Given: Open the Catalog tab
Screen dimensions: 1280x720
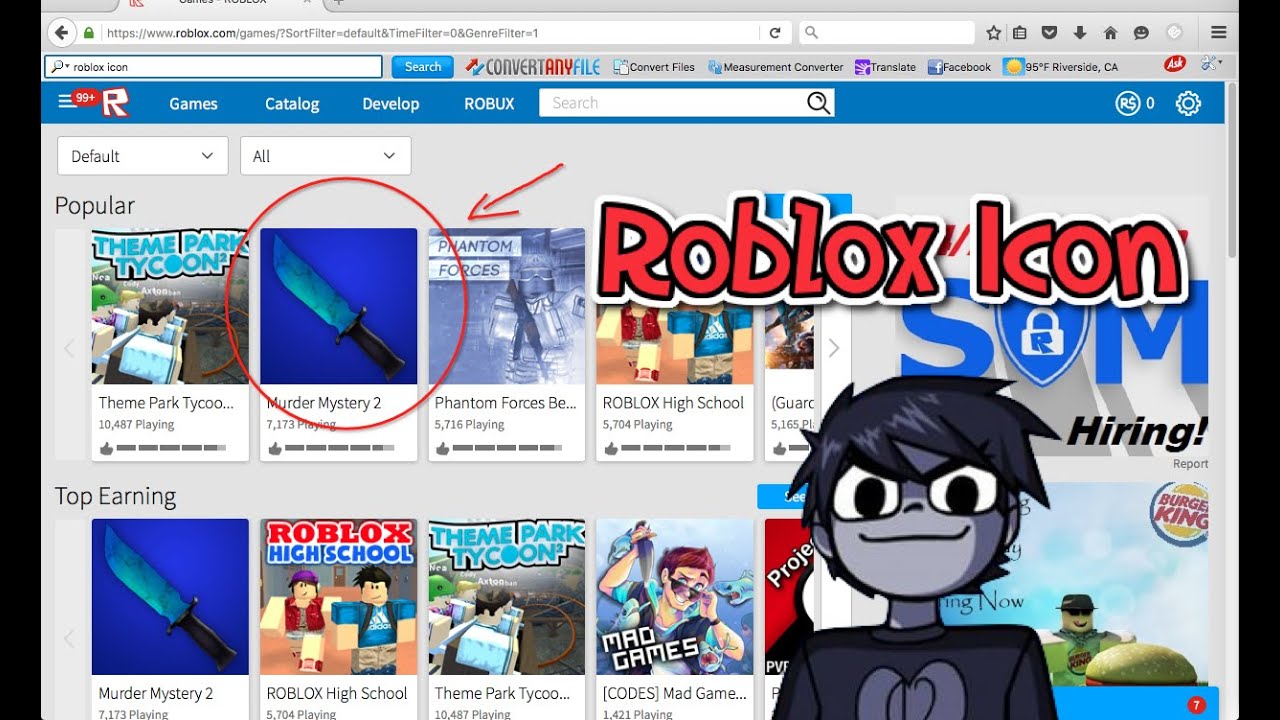Looking at the screenshot, I should point(292,103).
